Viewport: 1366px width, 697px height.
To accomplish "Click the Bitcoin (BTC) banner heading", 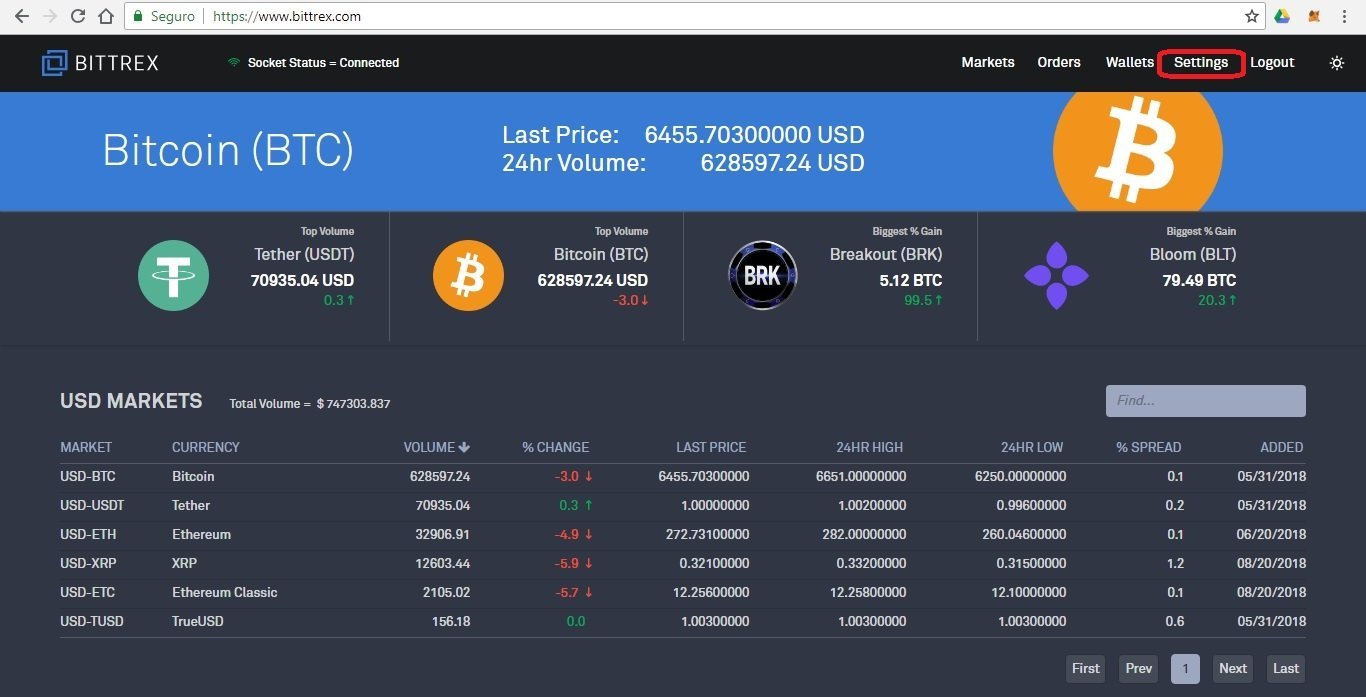I will [x=228, y=150].
